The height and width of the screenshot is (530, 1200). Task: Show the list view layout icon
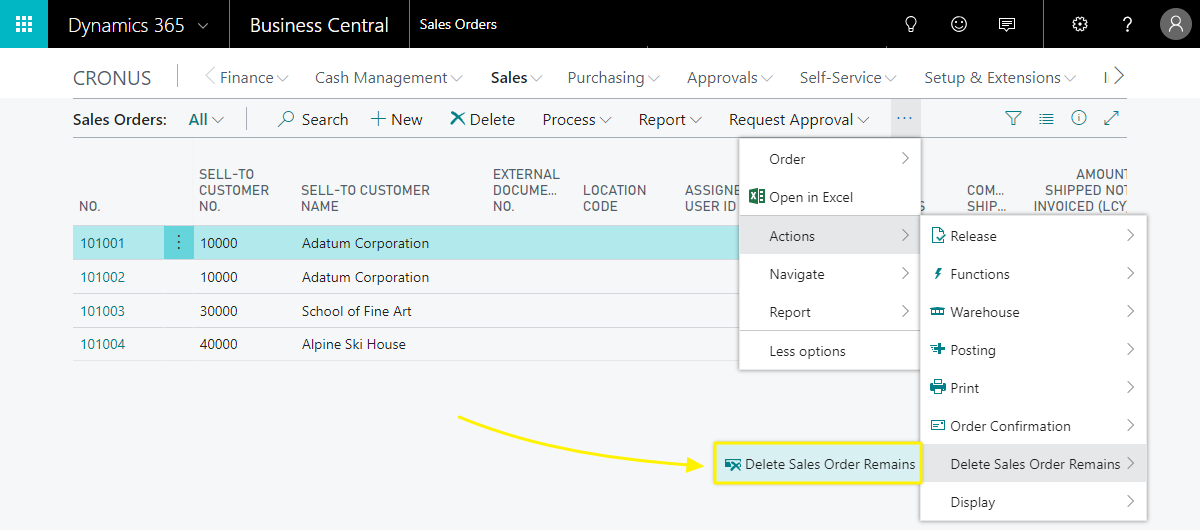1046,119
